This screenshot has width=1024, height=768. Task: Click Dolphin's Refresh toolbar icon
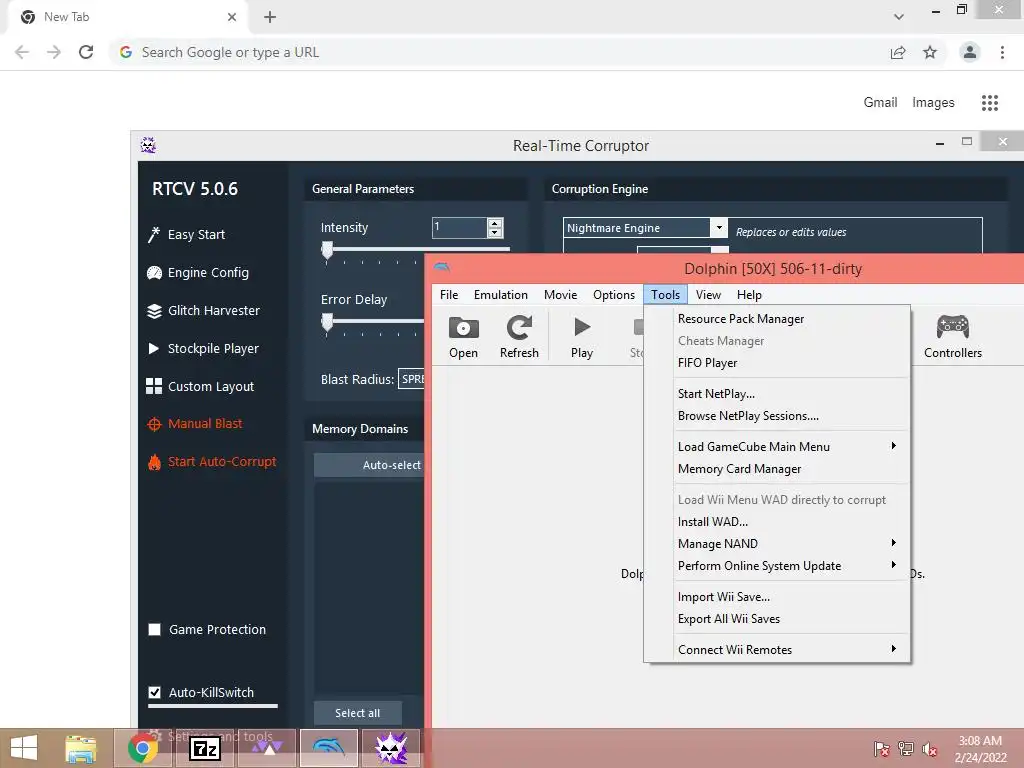coord(519,336)
